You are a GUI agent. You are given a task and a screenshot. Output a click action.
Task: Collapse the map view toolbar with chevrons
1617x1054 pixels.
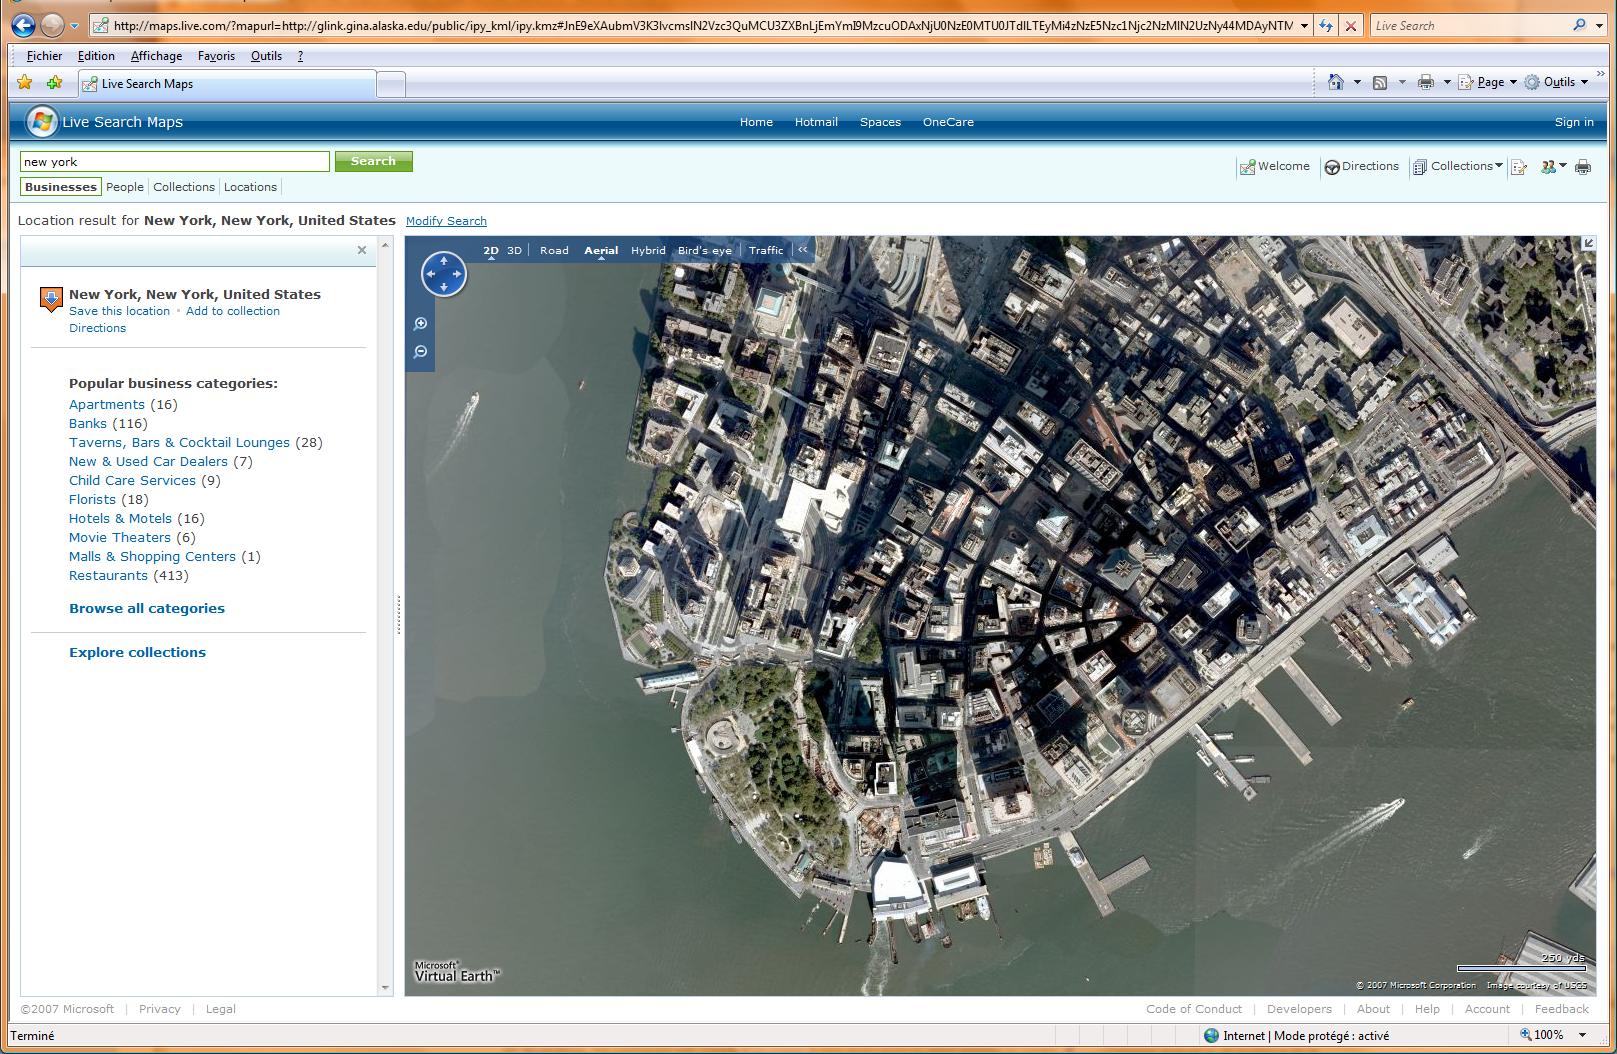(x=802, y=250)
